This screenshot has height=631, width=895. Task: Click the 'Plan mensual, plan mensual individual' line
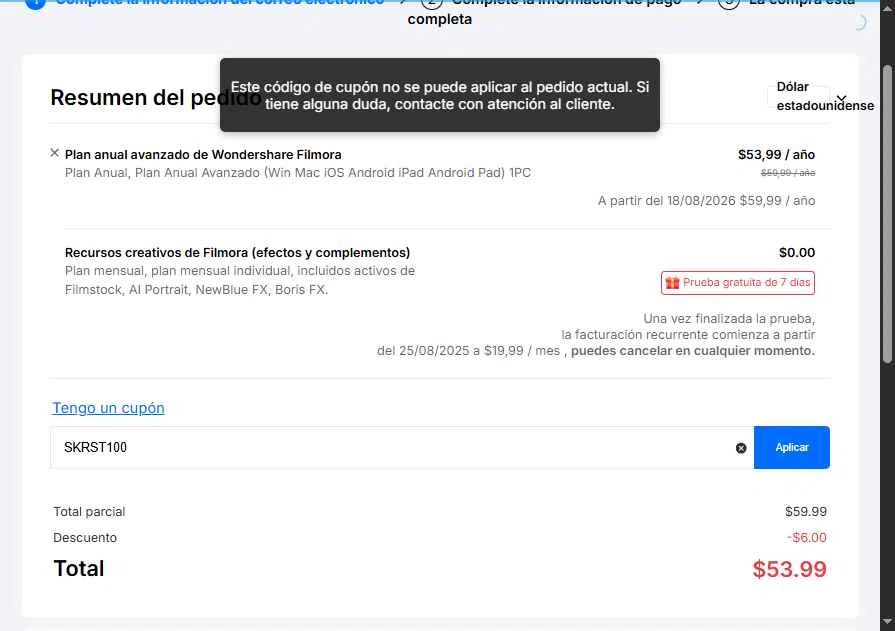(240, 271)
